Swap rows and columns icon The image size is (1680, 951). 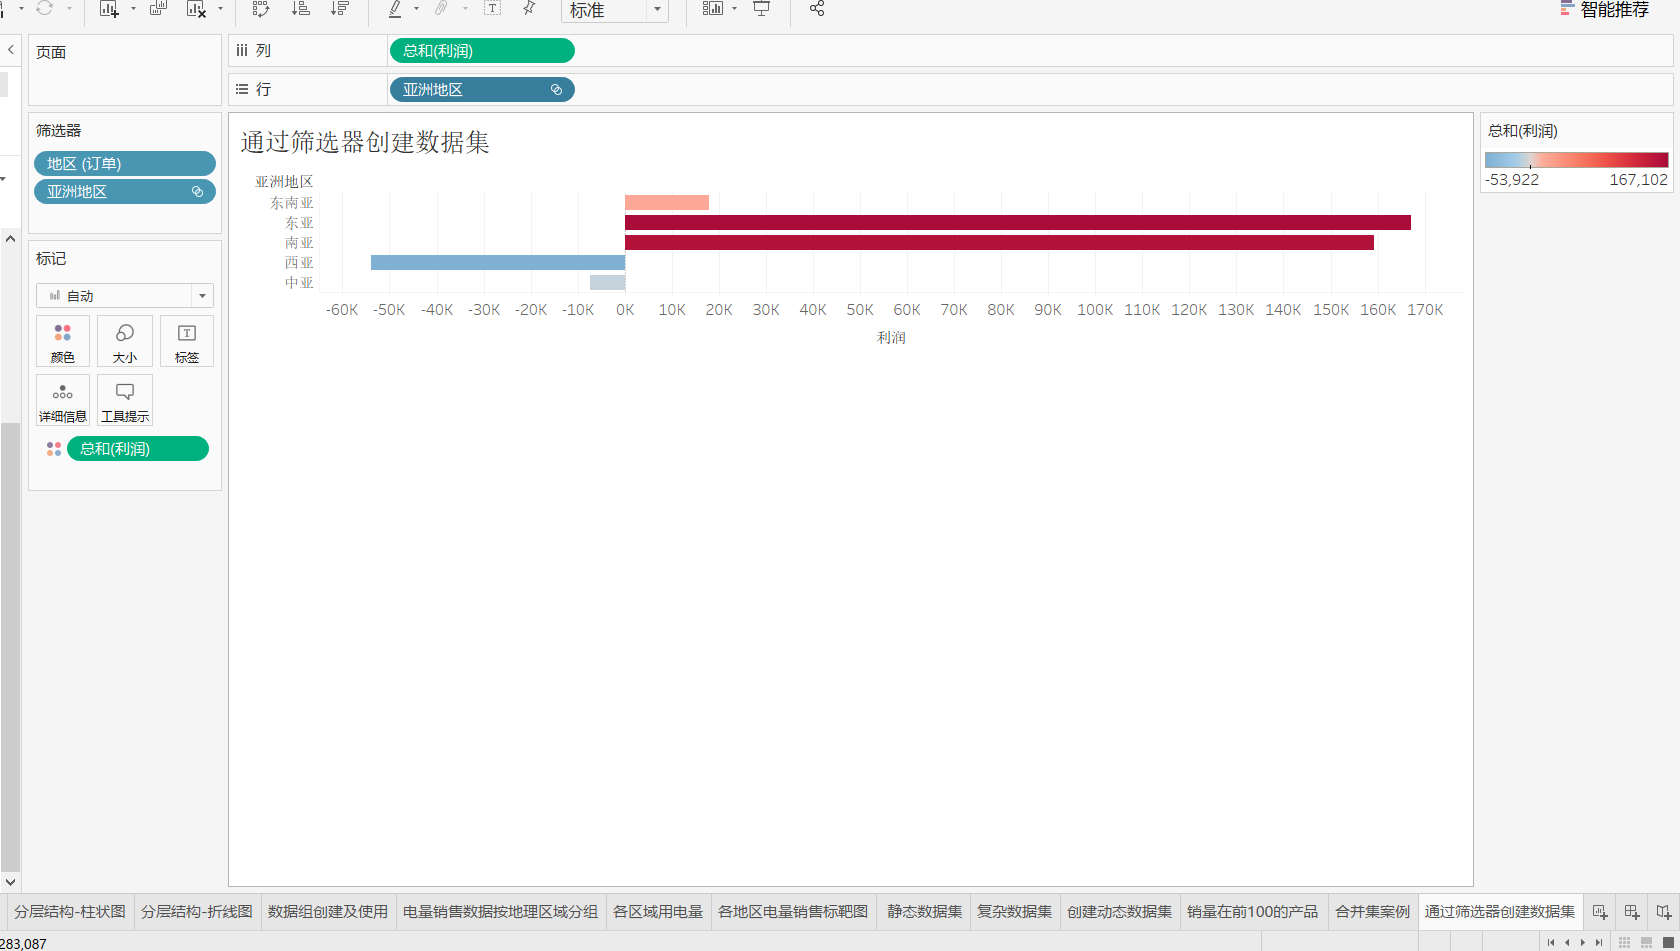261,9
